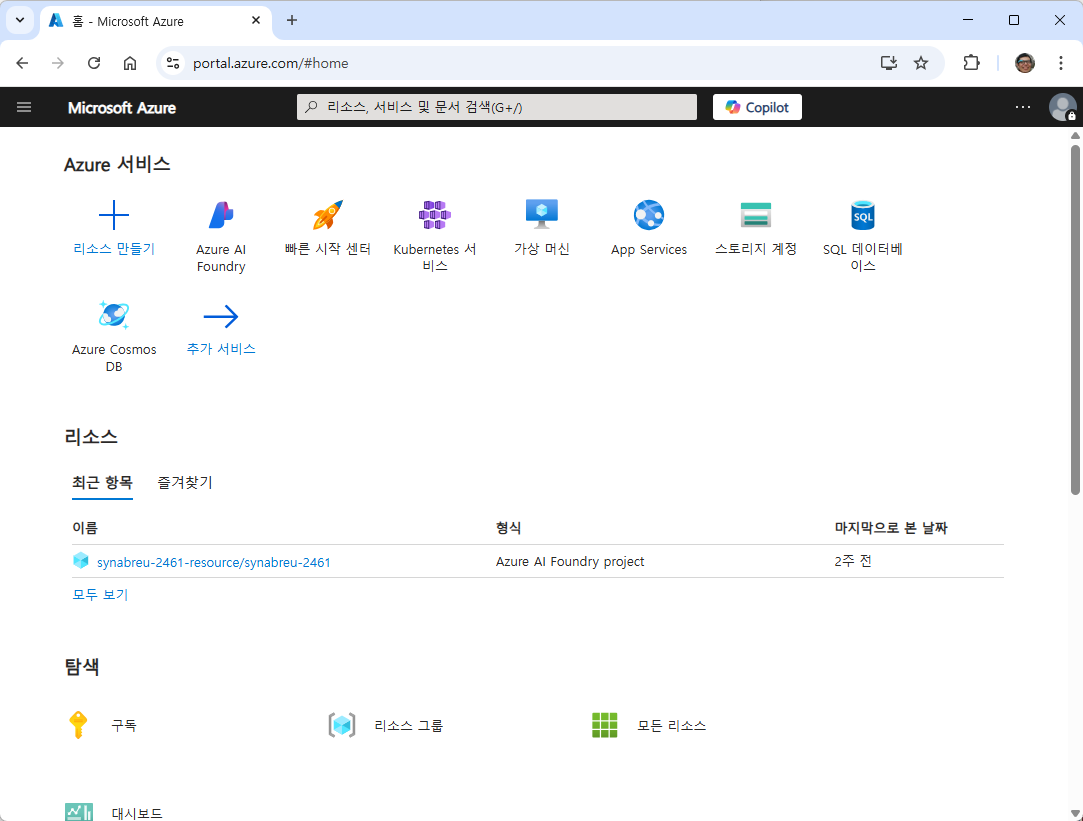Open the portal ellipsis overflow menu
Image resolution: width=1083 pixels, height=821 pixels.
(x=1023, y=107)
